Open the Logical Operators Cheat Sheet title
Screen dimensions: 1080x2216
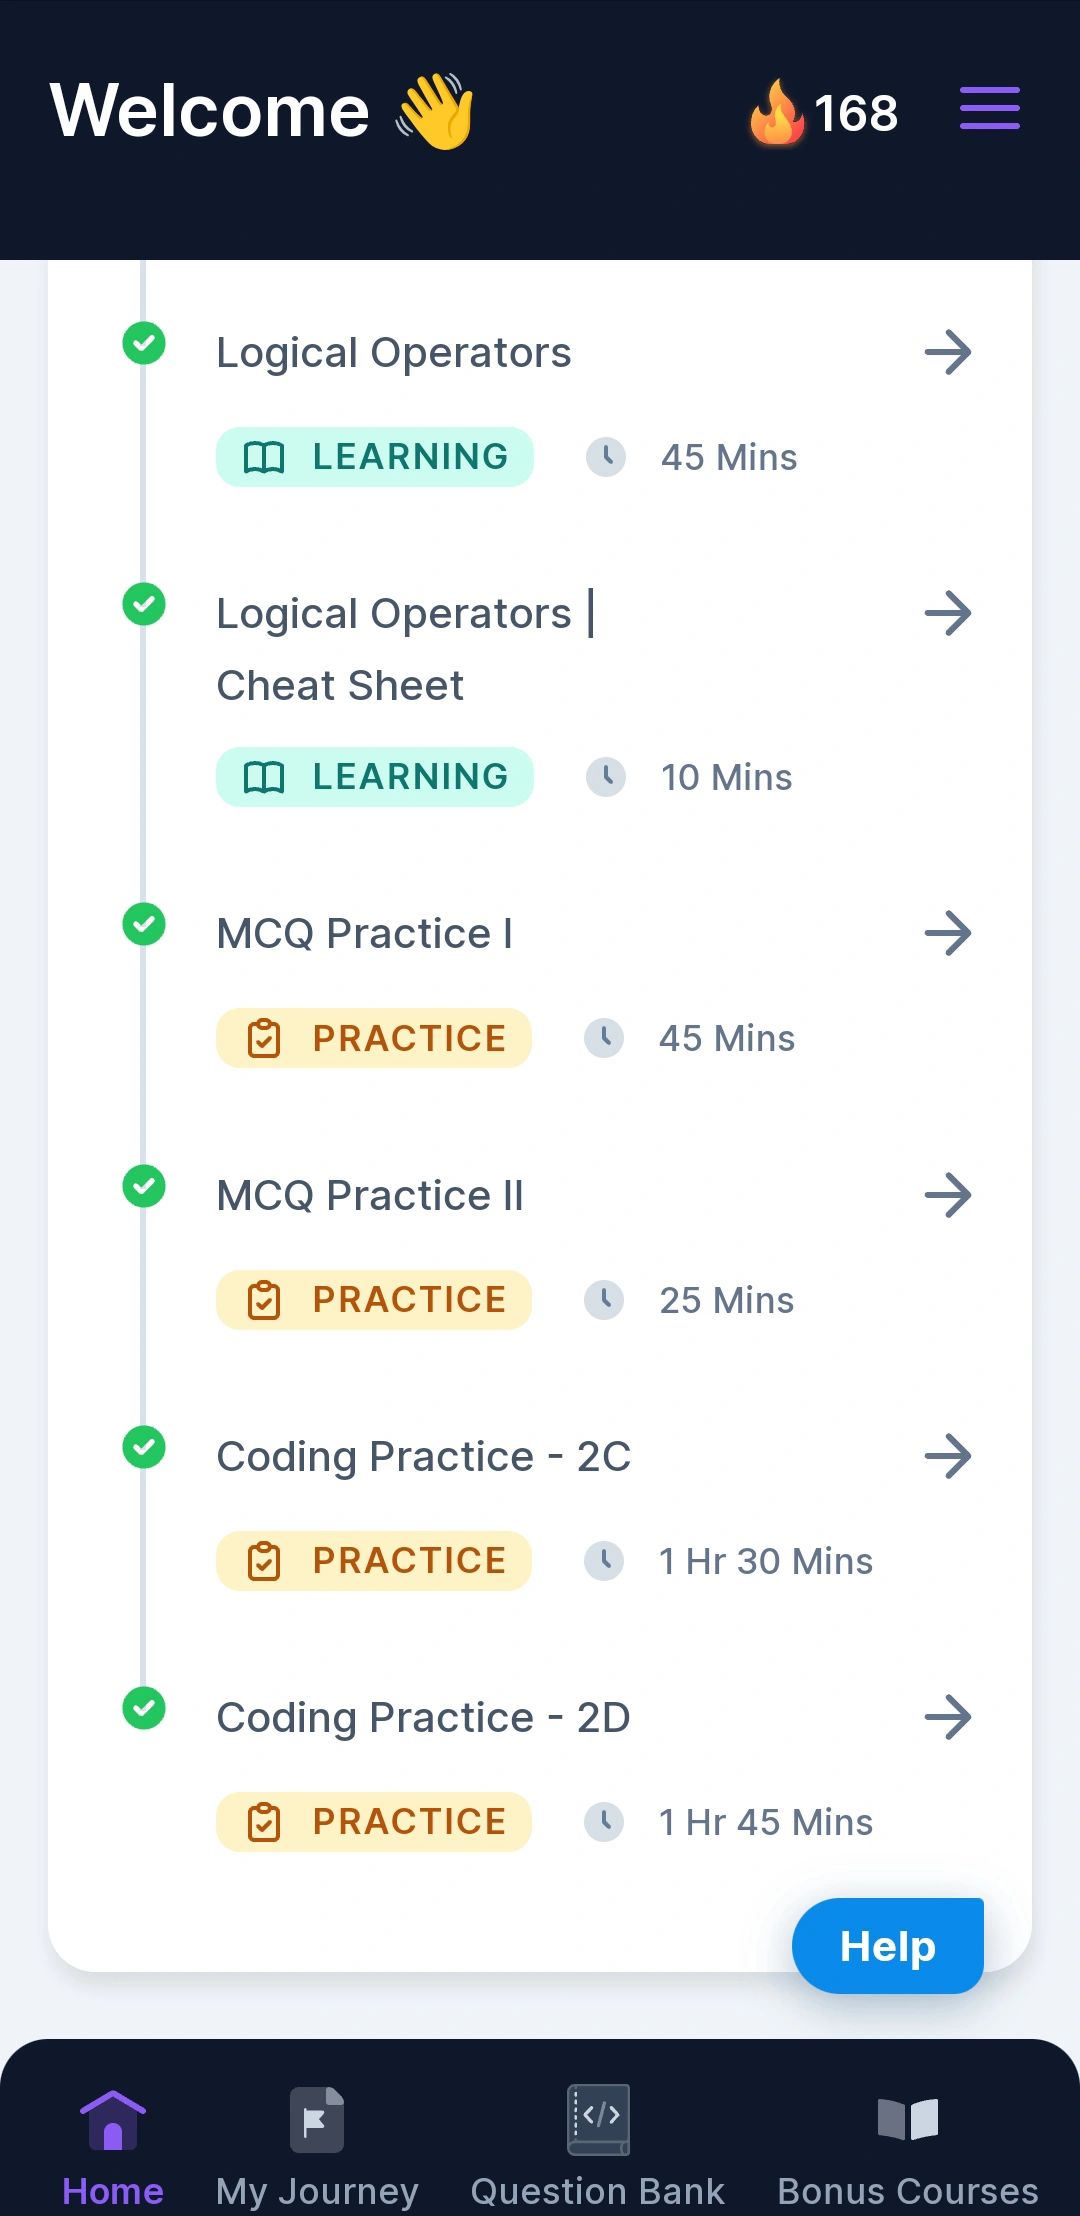click(406, 649)
